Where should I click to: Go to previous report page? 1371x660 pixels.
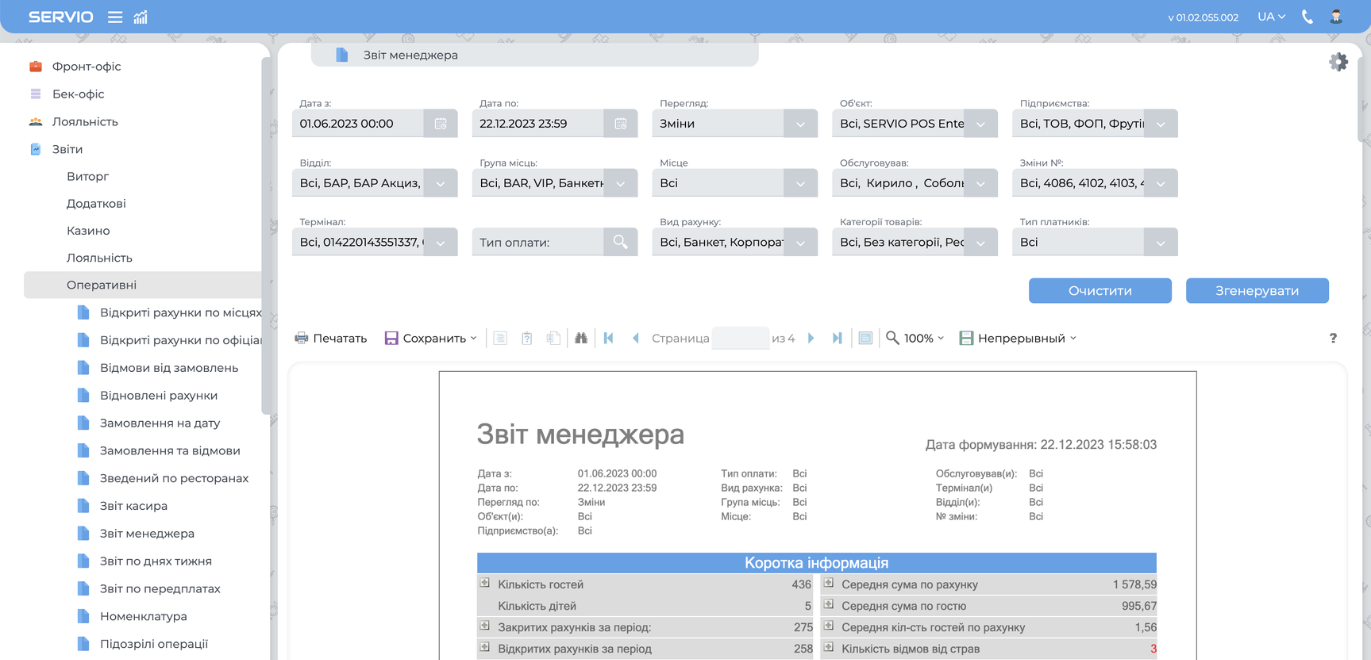[635, 338]
